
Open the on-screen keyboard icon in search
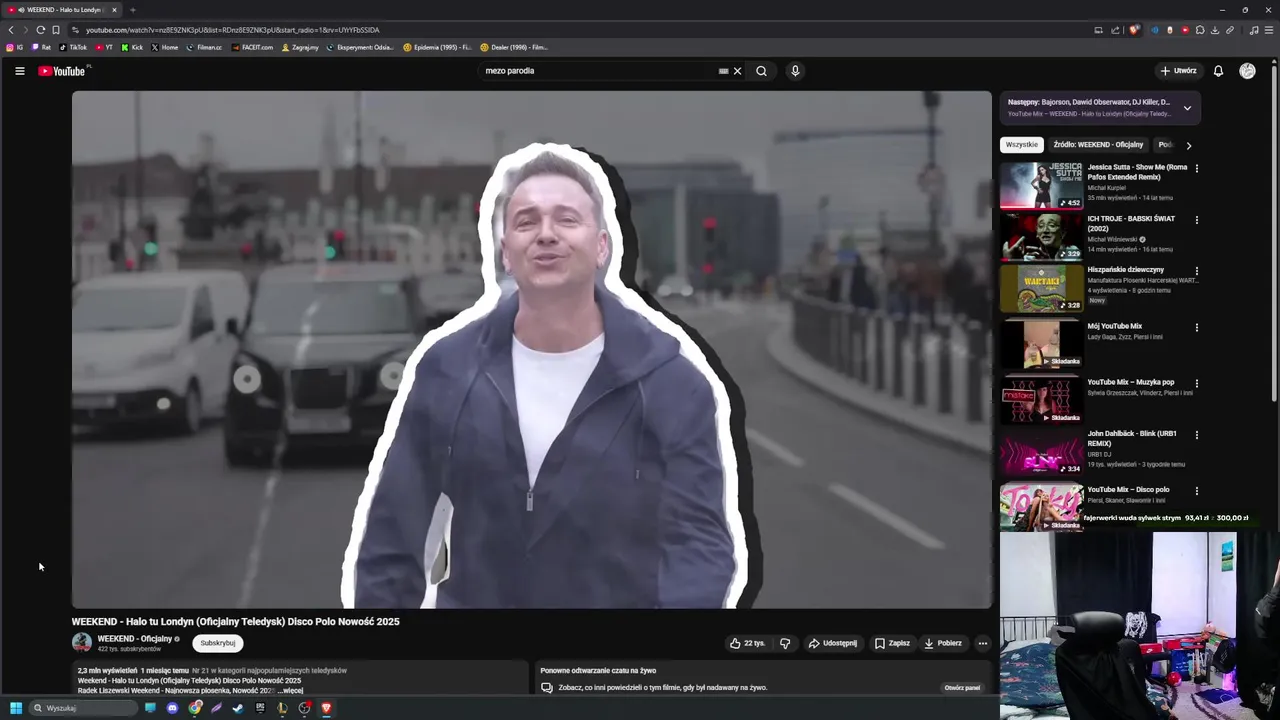pos(723,71)
